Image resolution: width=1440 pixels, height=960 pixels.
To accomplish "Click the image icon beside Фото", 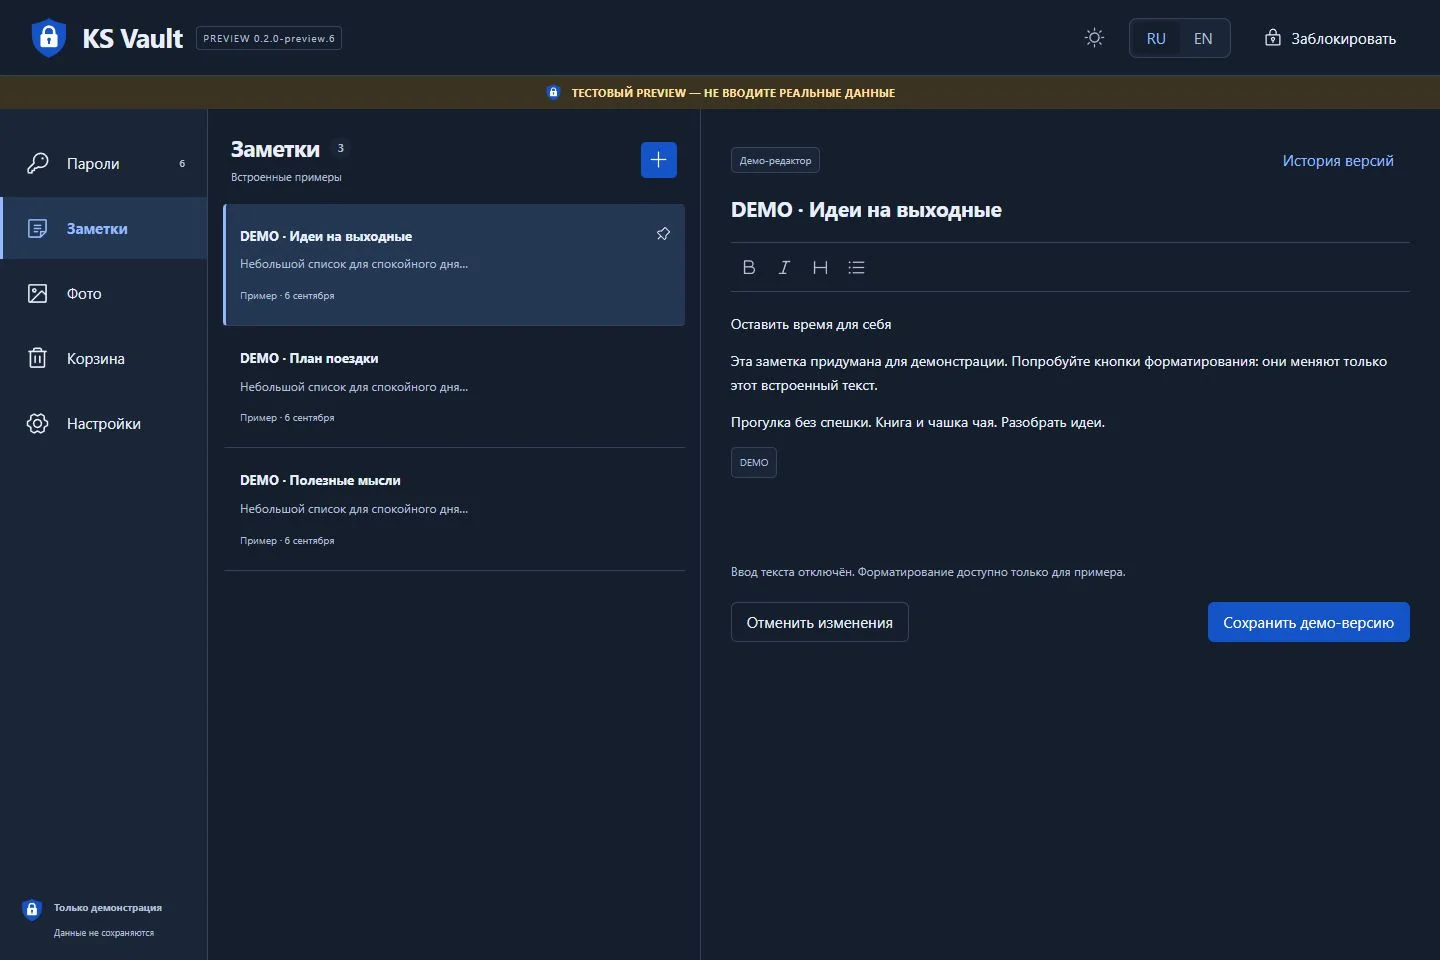I will click(x=38, y=293).
